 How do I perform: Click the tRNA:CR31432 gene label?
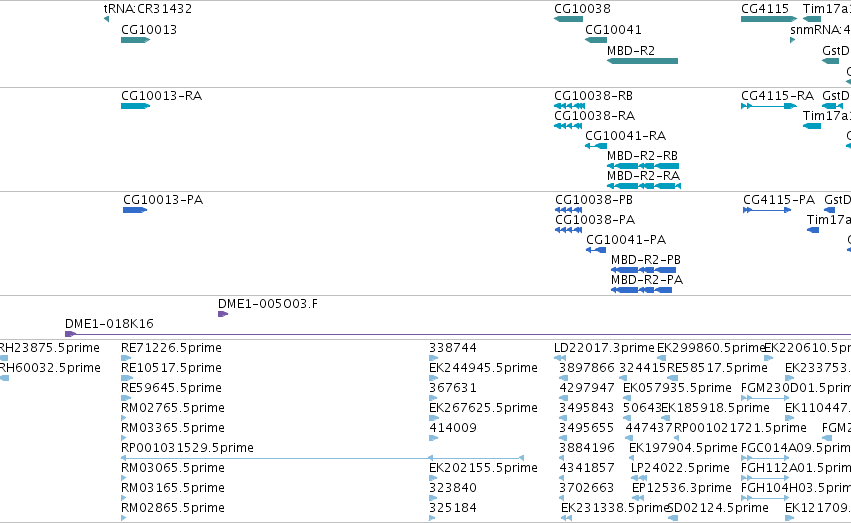(148, 9)
